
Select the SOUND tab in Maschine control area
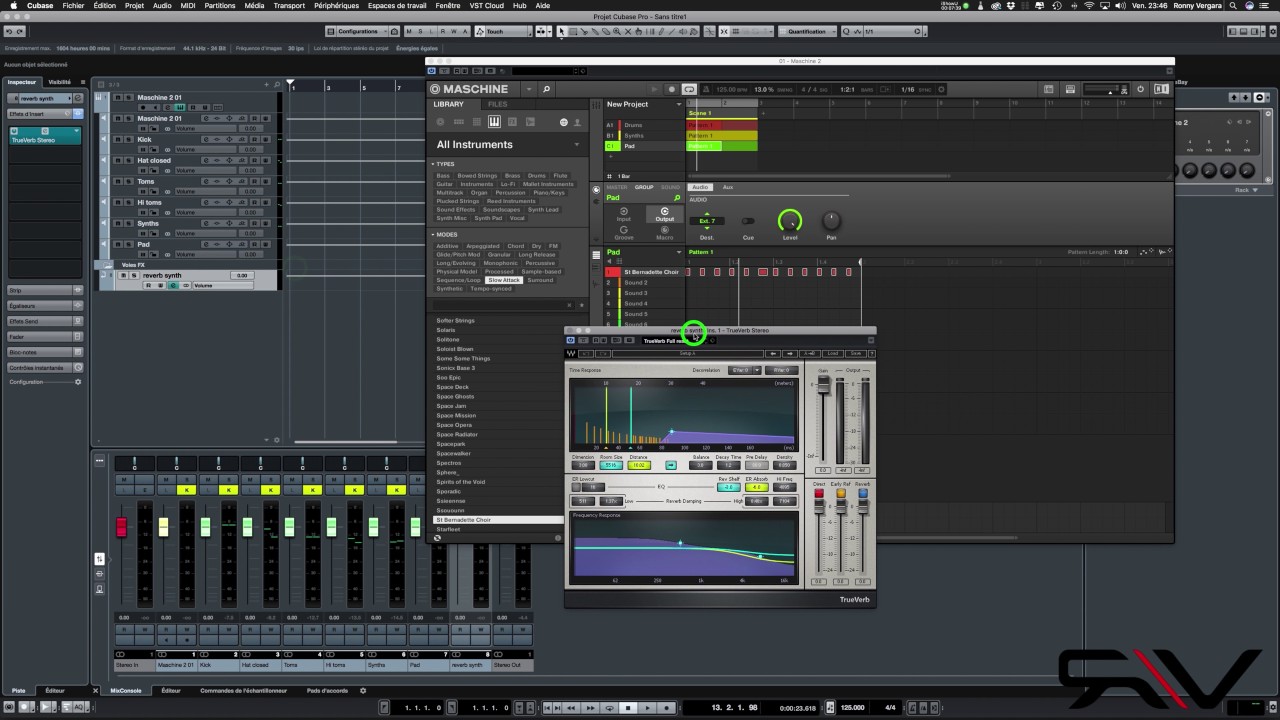click(x=670, y=187)
